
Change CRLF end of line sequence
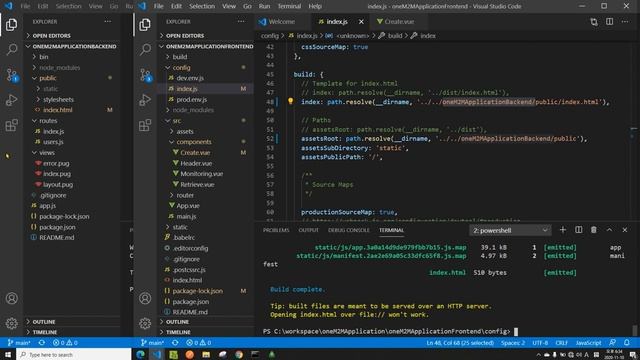coord(562,343)
